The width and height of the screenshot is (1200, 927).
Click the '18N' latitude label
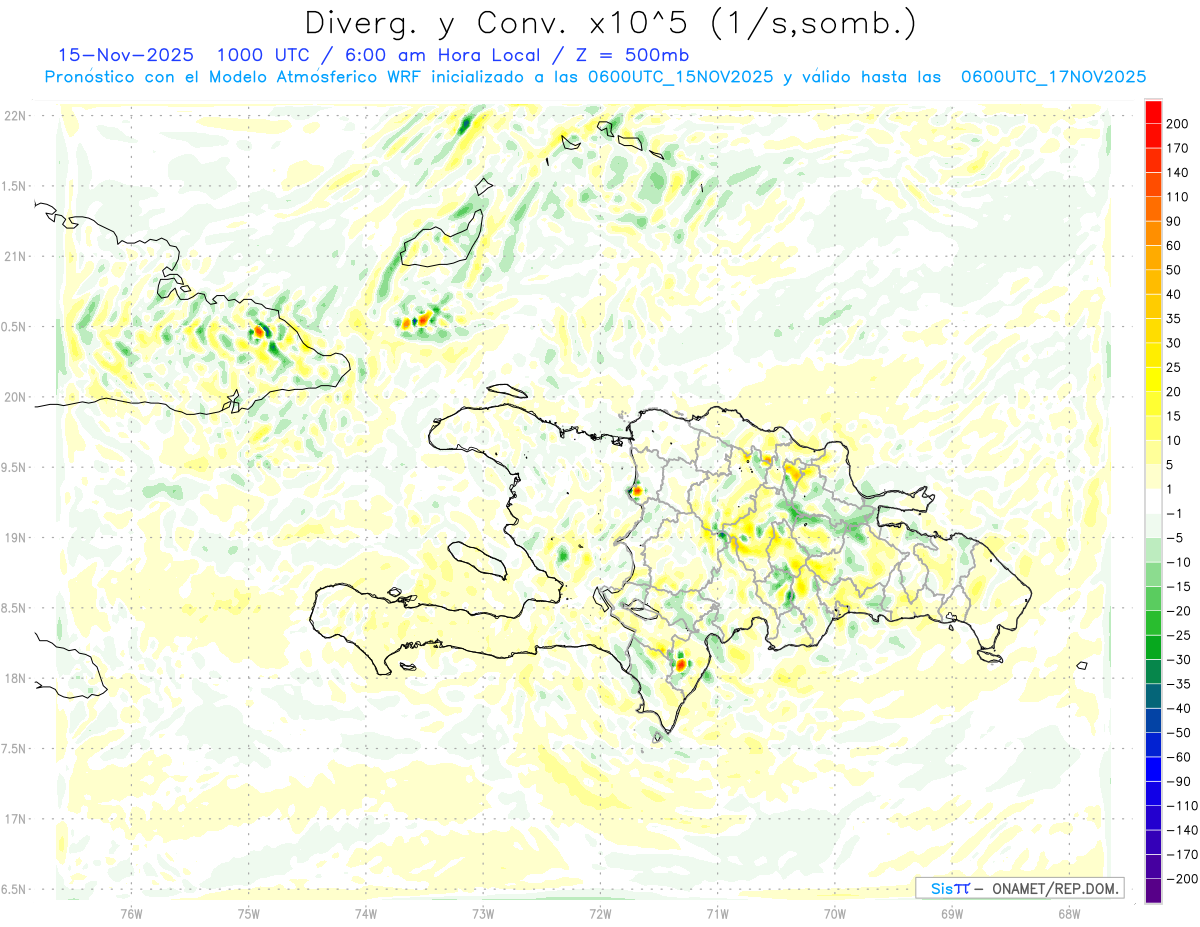tap(14, 678)
